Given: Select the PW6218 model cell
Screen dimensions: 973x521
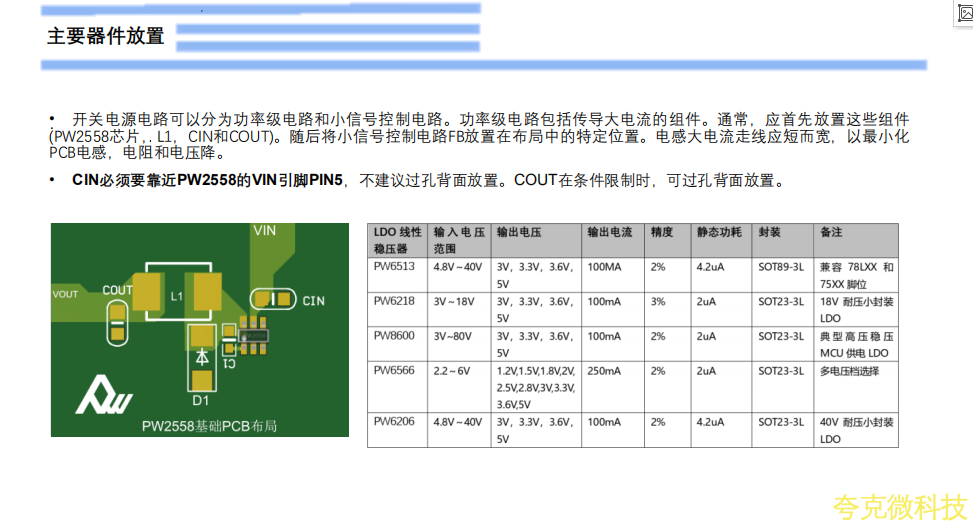Looking at the screenshot, I should click(394, 301).
